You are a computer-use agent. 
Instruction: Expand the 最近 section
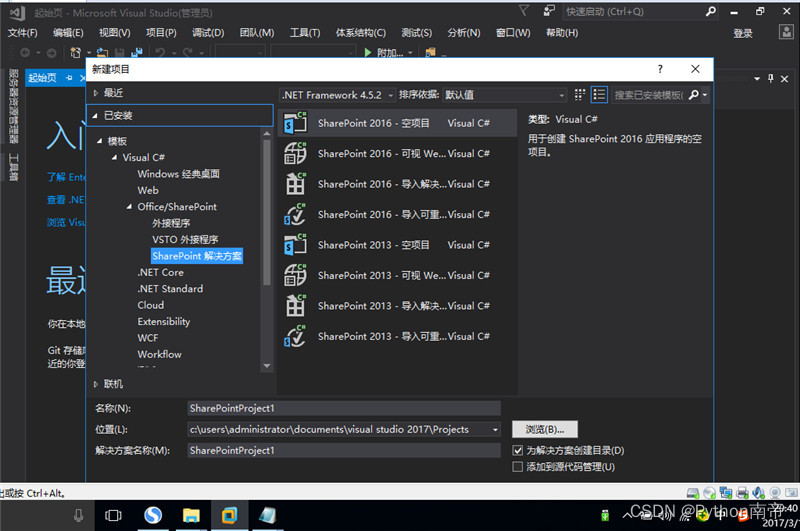pos(95,93)
